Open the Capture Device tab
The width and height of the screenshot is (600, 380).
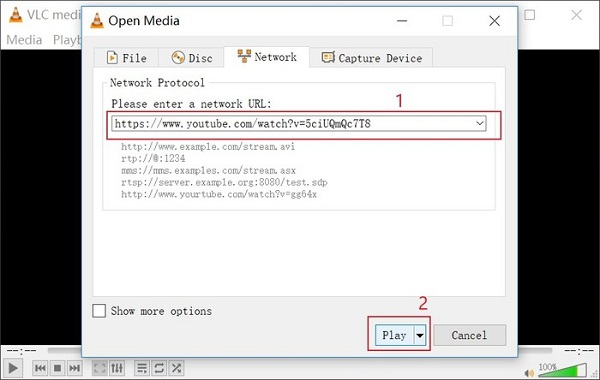click(x=371, y=58)
